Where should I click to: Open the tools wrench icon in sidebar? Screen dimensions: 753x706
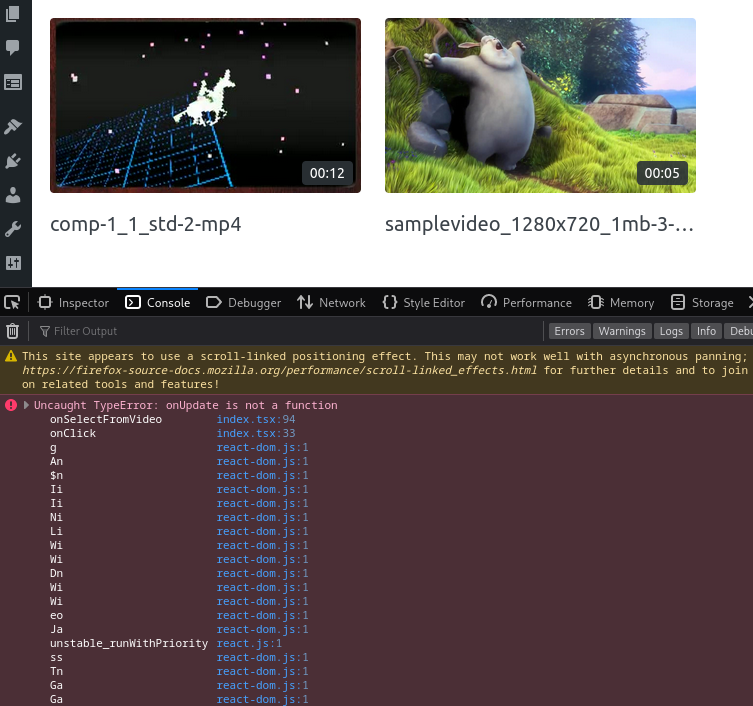pyautogui.click(x=12, y=229)
